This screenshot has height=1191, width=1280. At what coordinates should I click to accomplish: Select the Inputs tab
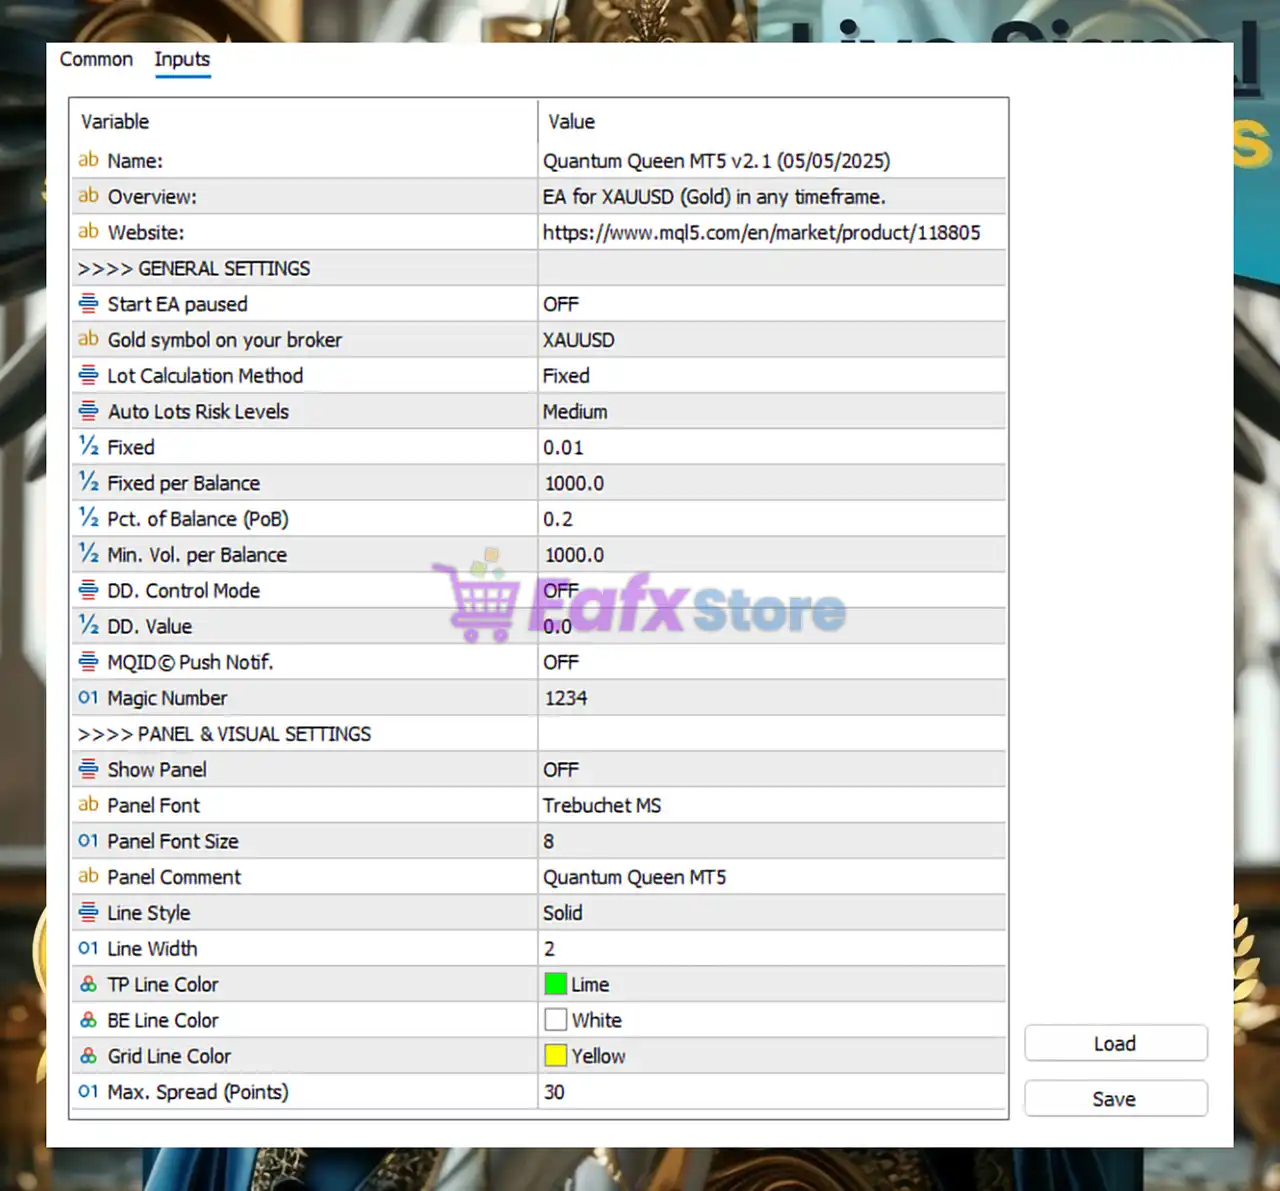[x=182, y=59]
